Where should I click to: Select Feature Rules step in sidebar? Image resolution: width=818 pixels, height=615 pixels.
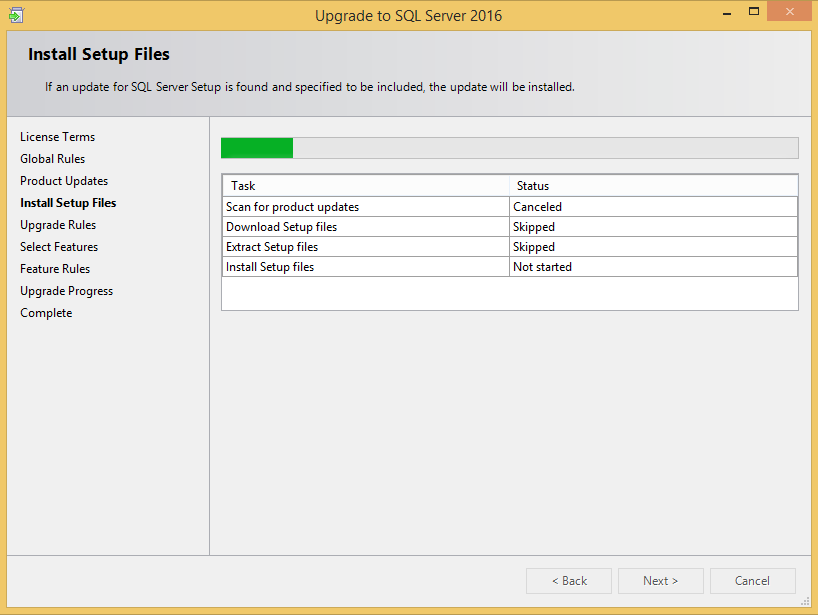[55, 269]
